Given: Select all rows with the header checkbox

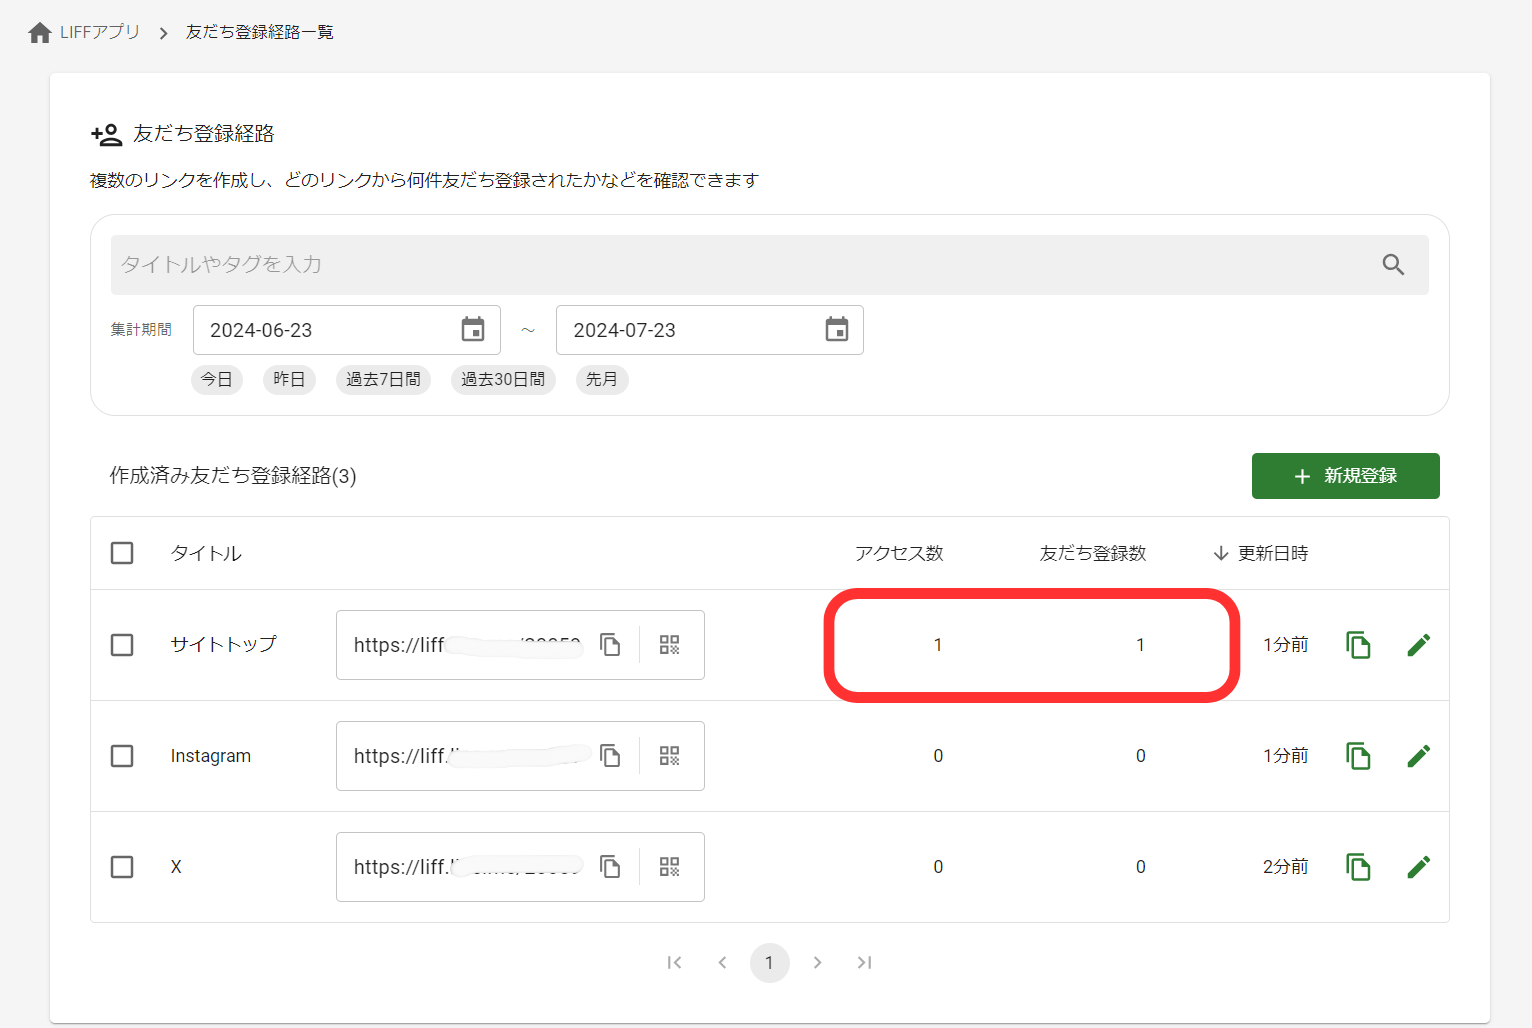Looking at the screenshot, I should (122, 552).
